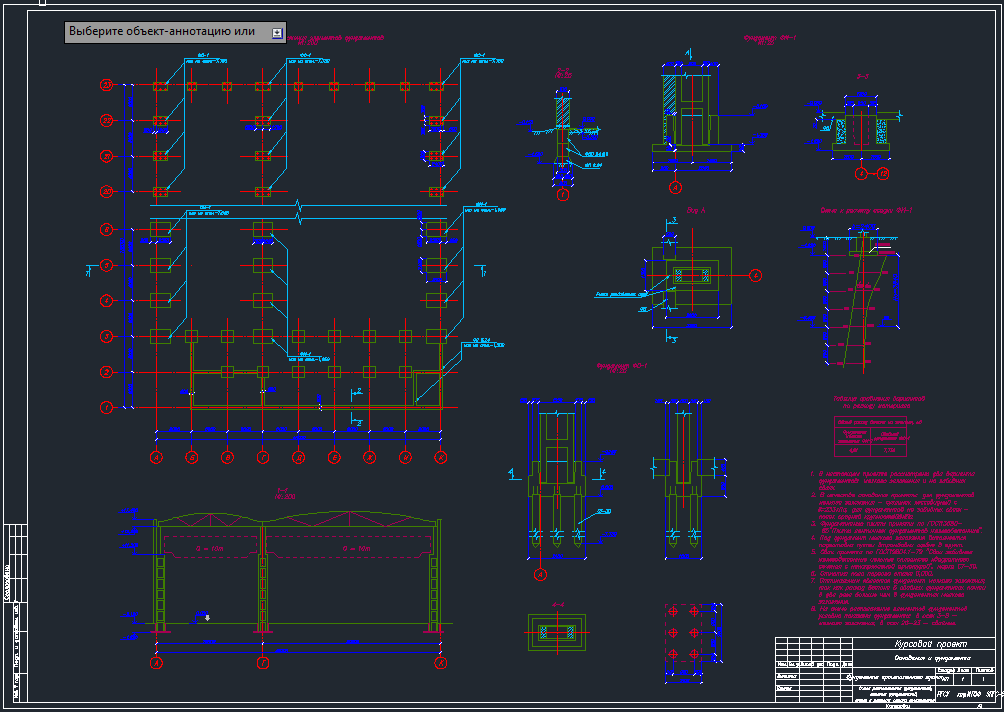The image size is (1004, 712).
Task: Open the dropdown icon in the command prompt tooltip
Action: pos(277,33)
